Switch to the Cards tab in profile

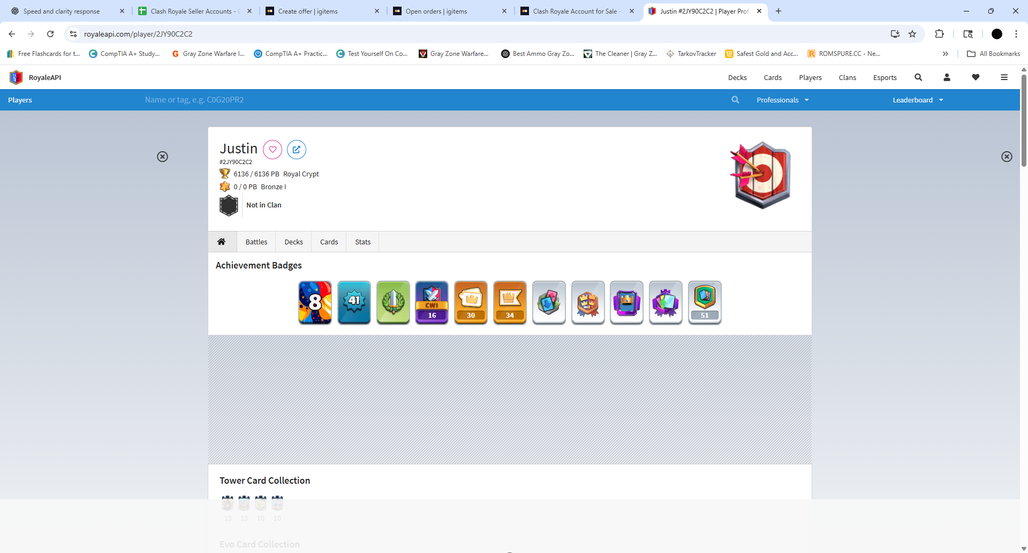pos(329,242)
